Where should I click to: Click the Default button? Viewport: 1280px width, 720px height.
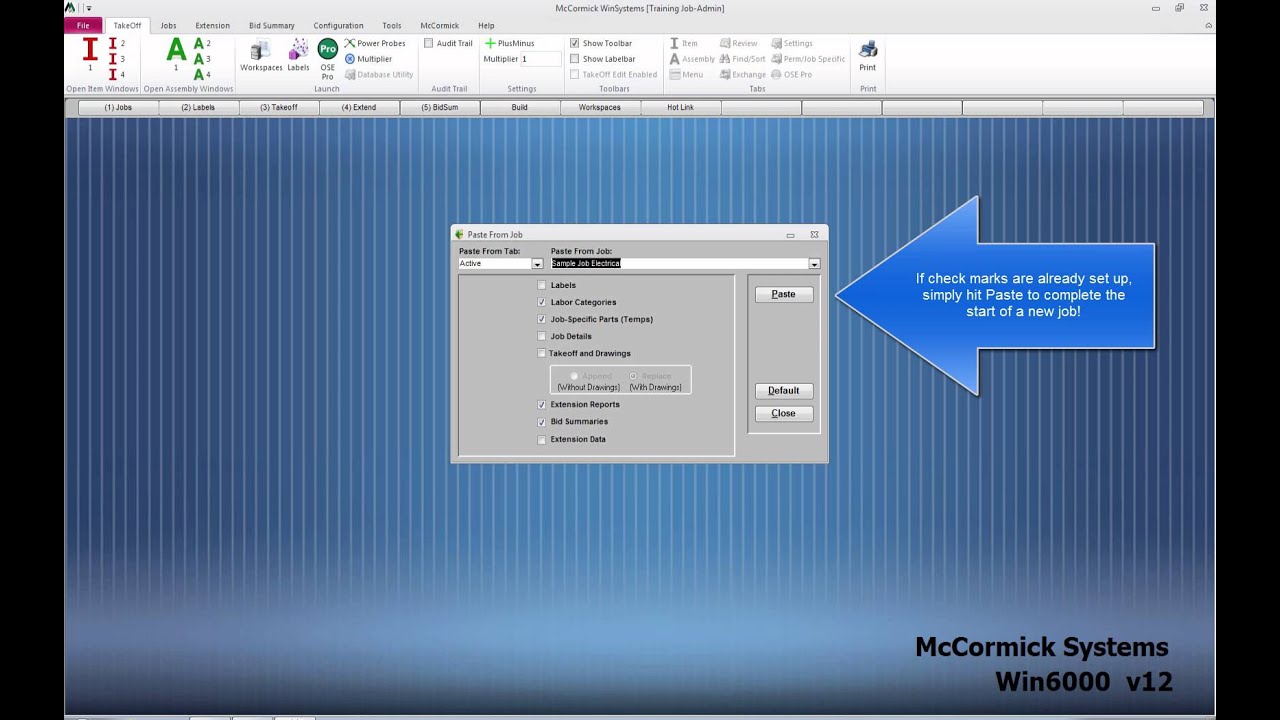[784, 390]
